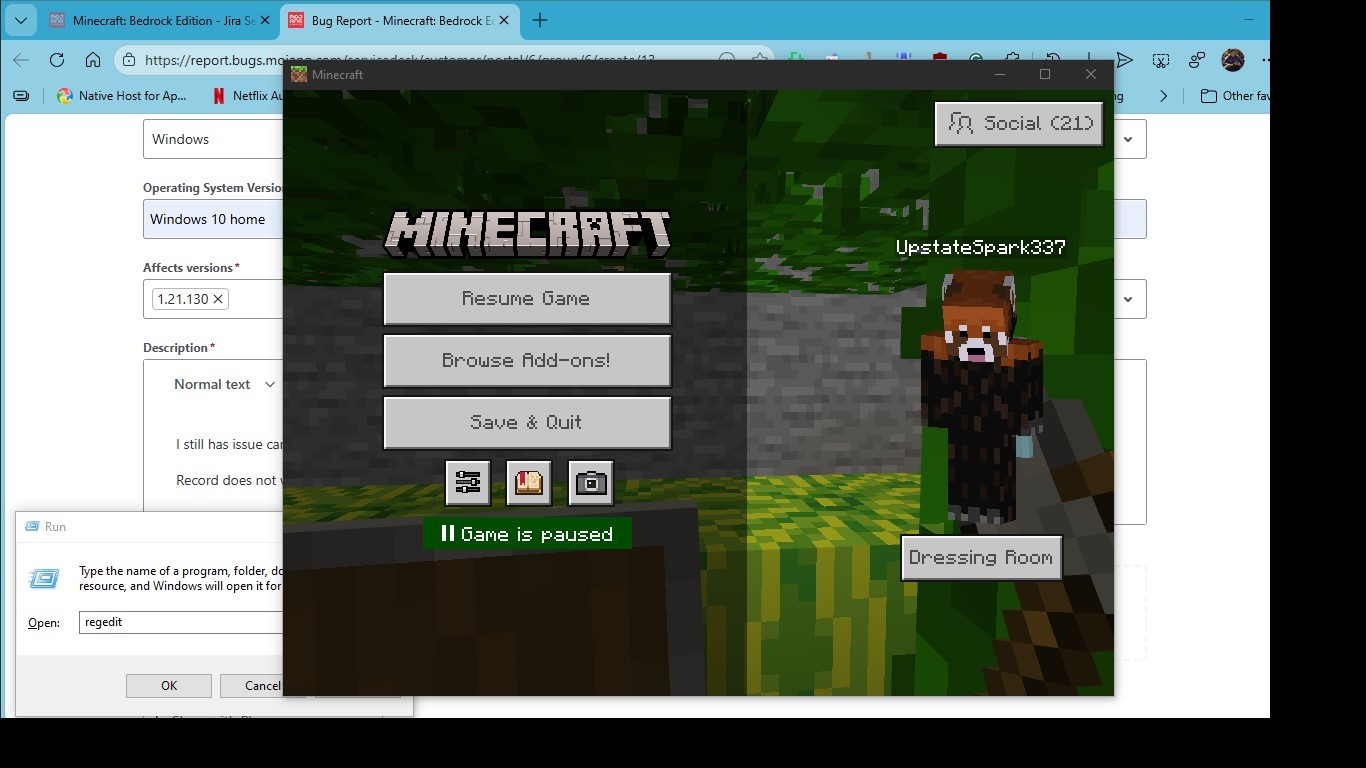Viewport: 1366px width, 768px height.
Task: Open the Native Host bookmark
Action: tap(122, 96)
